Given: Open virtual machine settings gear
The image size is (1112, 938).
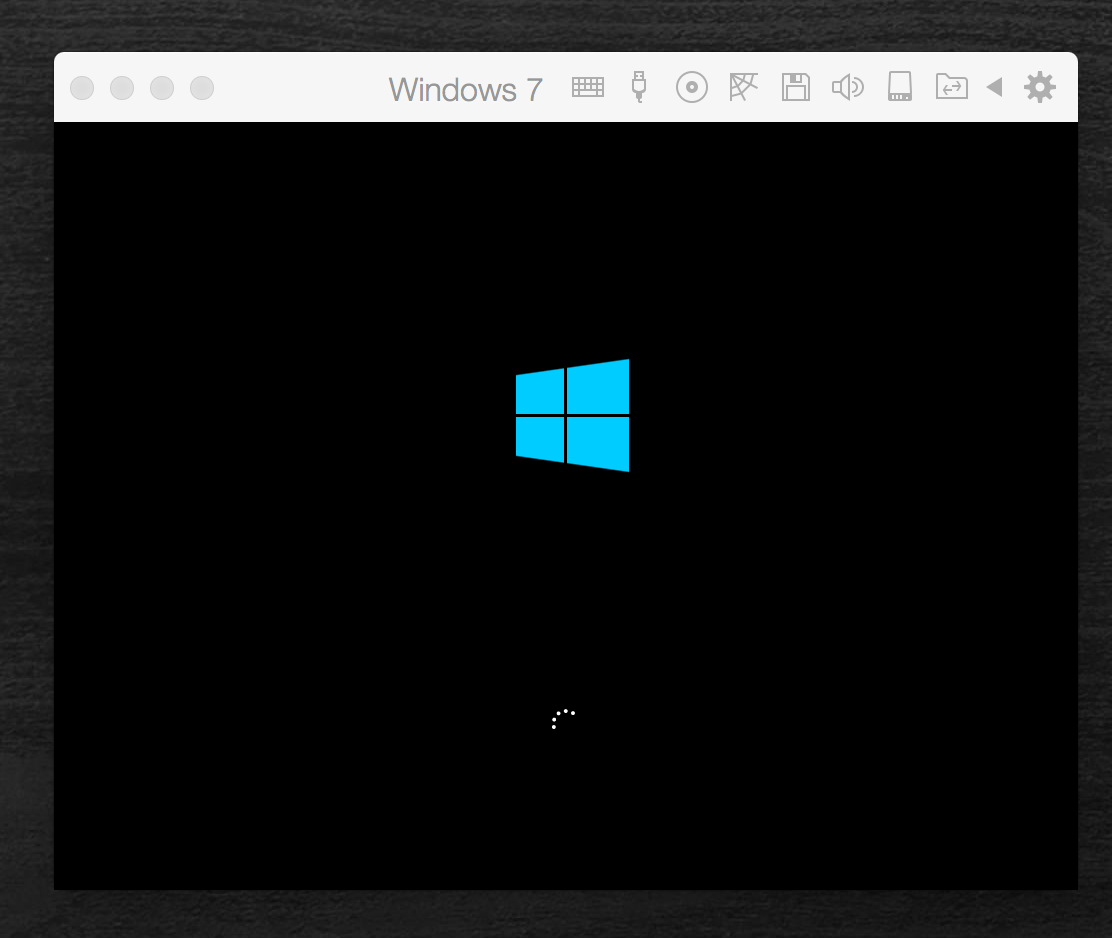Looking at the screenshot, I should point(1040,87).
